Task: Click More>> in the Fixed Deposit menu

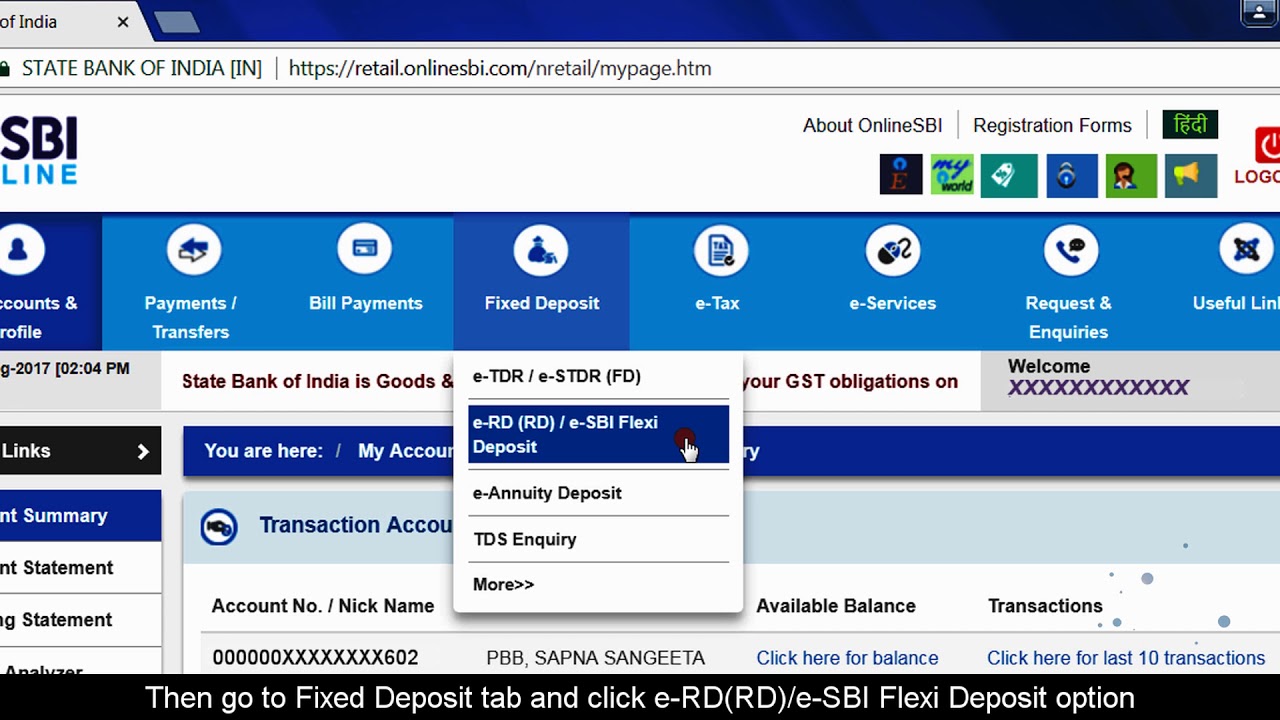Action: coord(503,585)
